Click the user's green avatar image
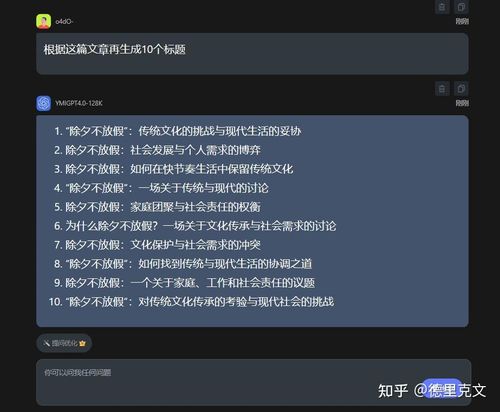500x412 pixels. tap(43, 21)
